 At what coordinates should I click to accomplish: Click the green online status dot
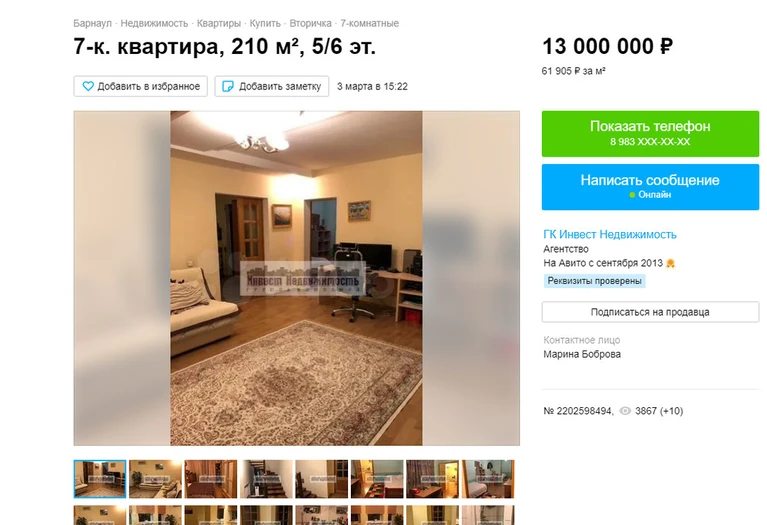632,195
